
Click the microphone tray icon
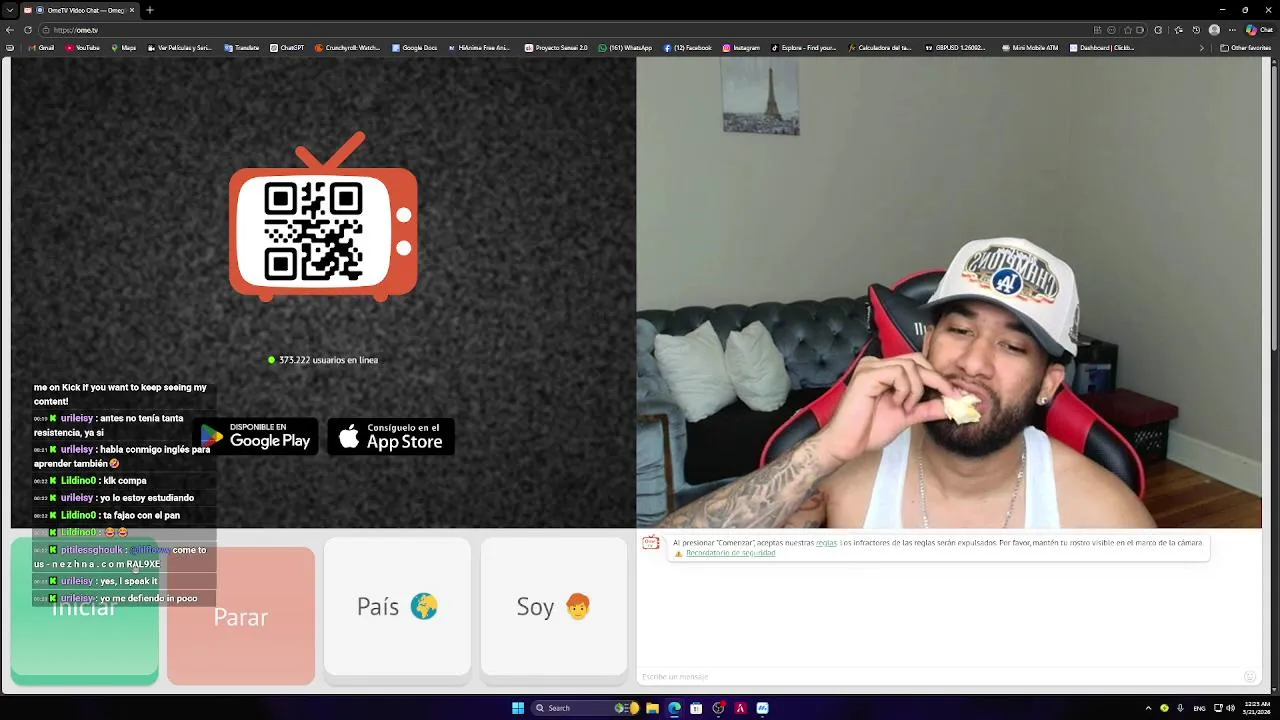[1180, 708]
